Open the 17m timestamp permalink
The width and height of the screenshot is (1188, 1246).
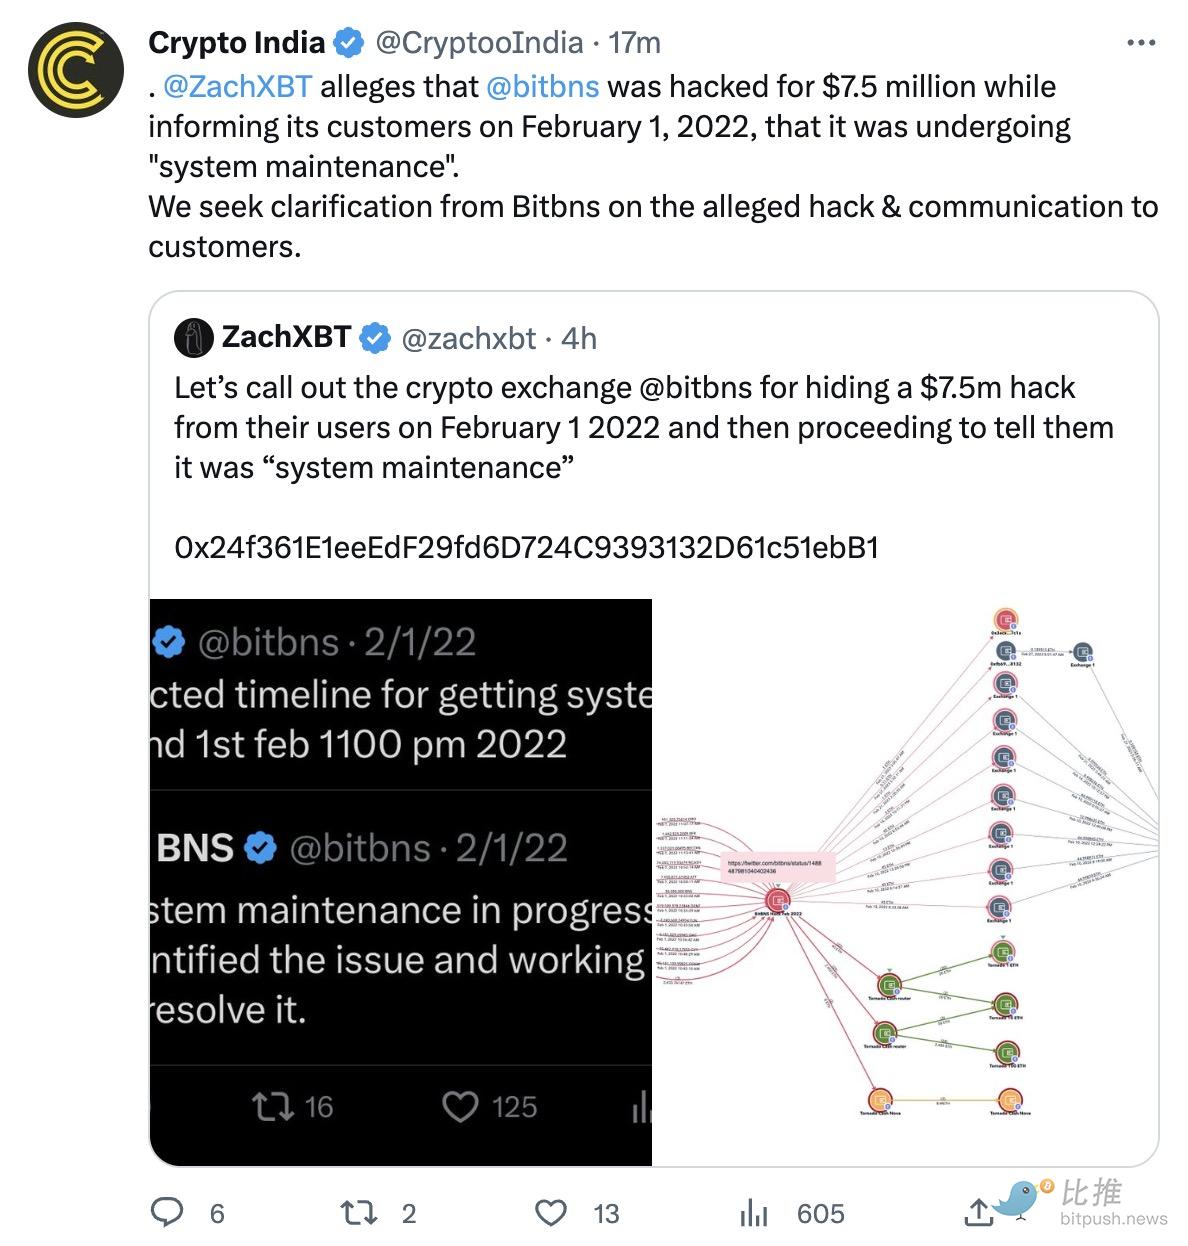[634, 43]
